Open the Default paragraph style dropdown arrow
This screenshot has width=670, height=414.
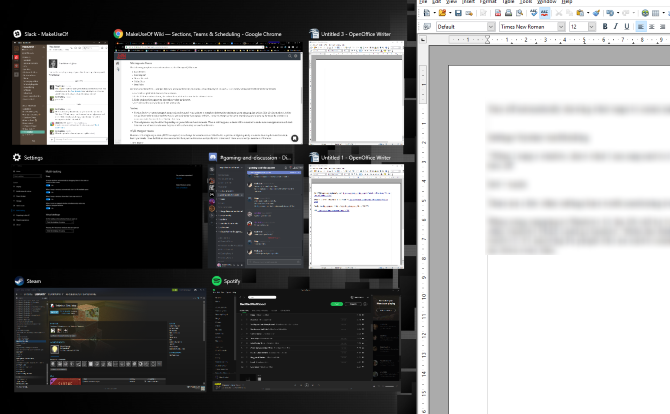491,26
